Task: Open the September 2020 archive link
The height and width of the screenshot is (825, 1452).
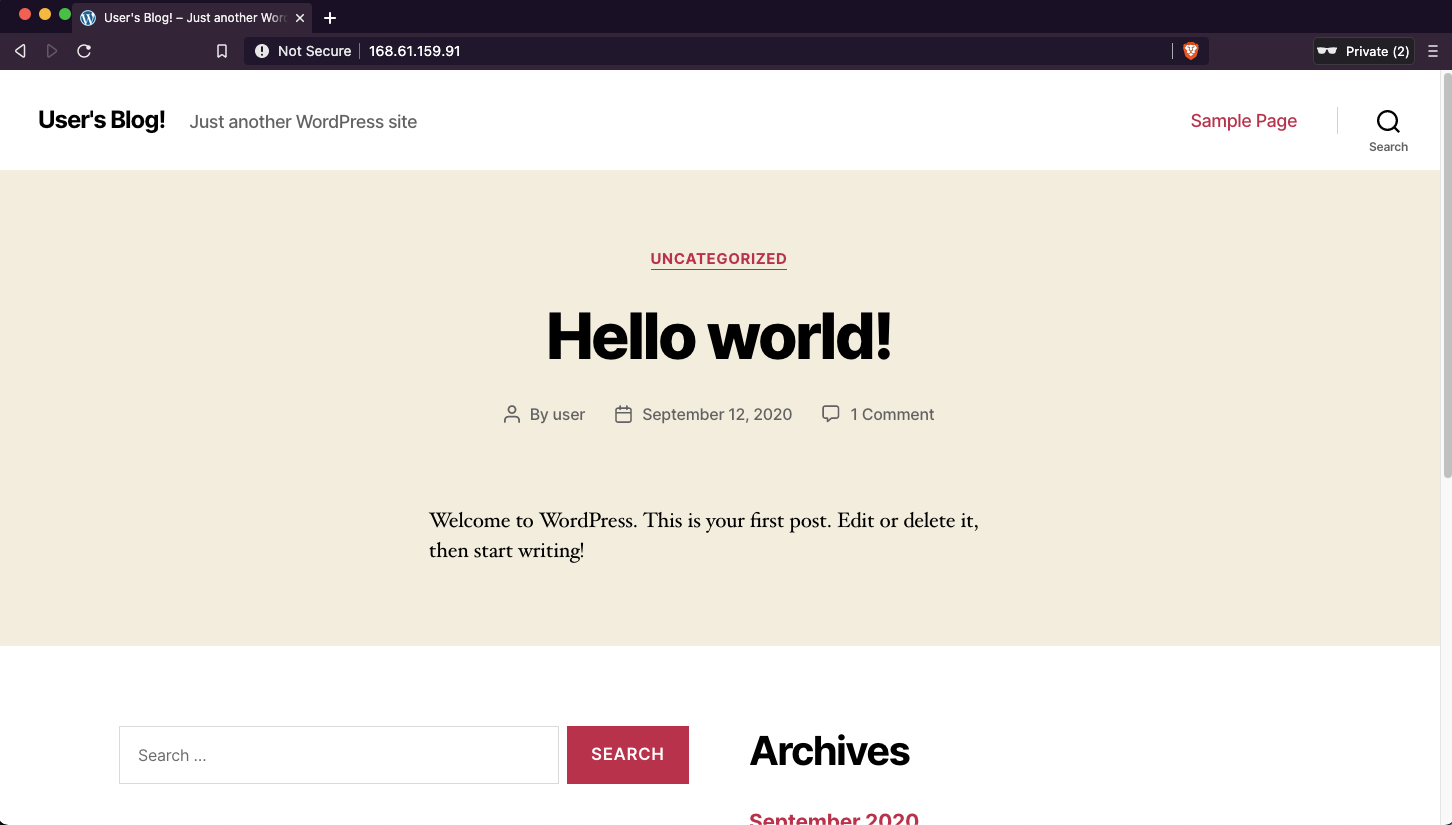Action: point(833,817)
